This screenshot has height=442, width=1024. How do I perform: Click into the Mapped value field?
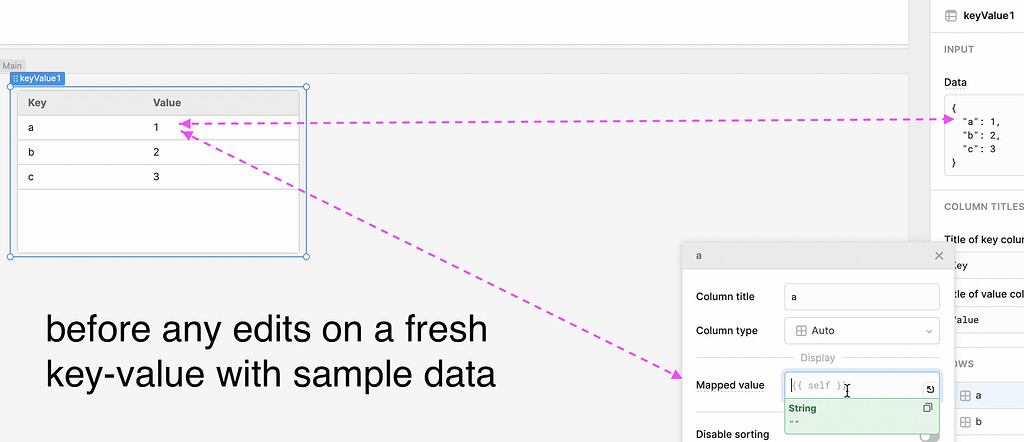pyautogui.click(x=850, y=386)
